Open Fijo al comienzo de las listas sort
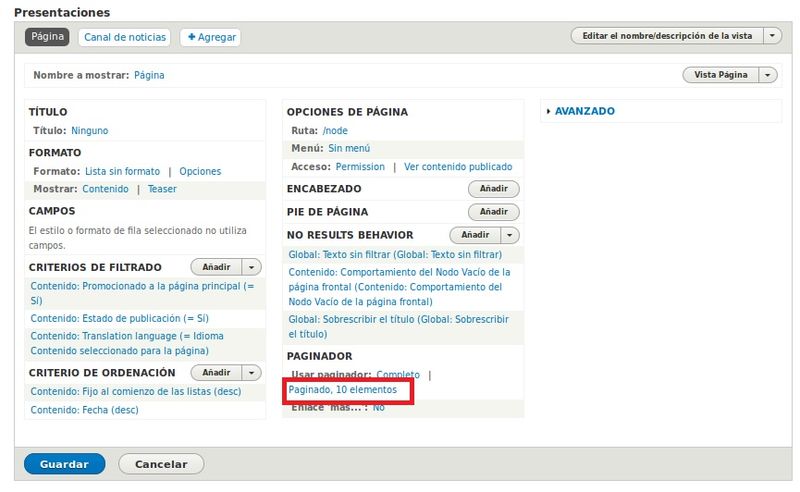800x492 pixels. click(136, 391)
